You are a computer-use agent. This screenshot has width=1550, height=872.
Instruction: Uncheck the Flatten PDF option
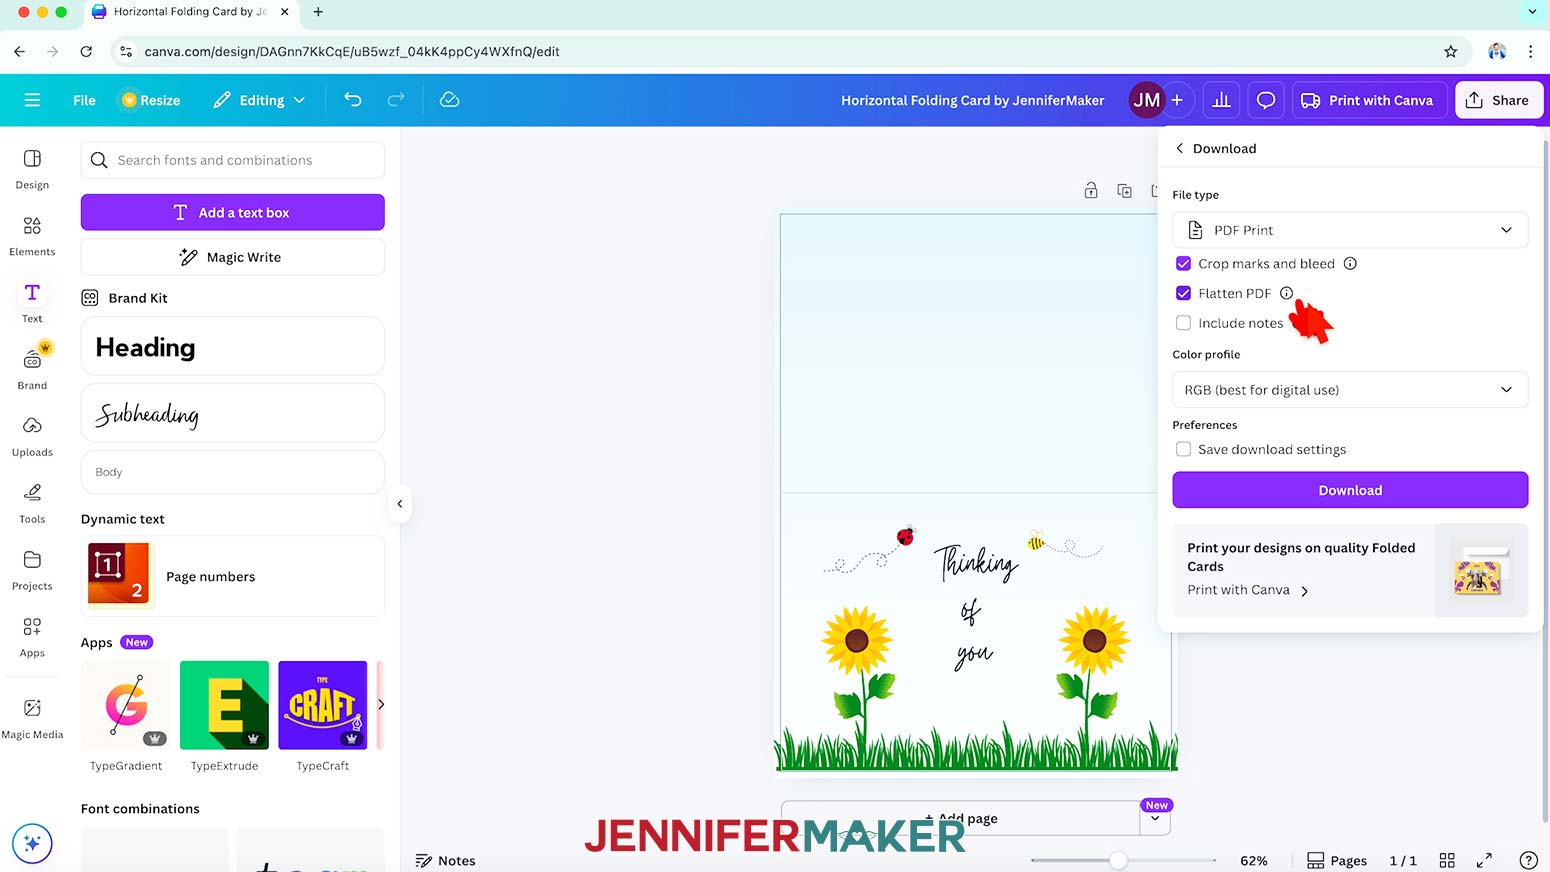[1184, 293]
